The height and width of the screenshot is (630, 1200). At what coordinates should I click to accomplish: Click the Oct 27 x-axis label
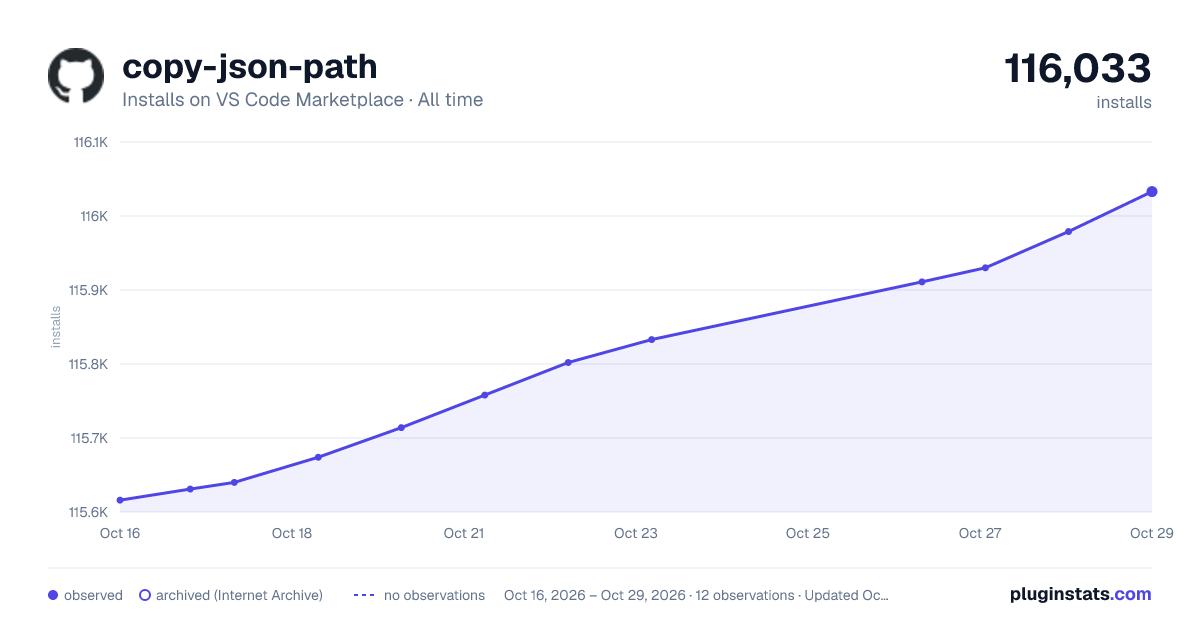[x=980, y=533]
